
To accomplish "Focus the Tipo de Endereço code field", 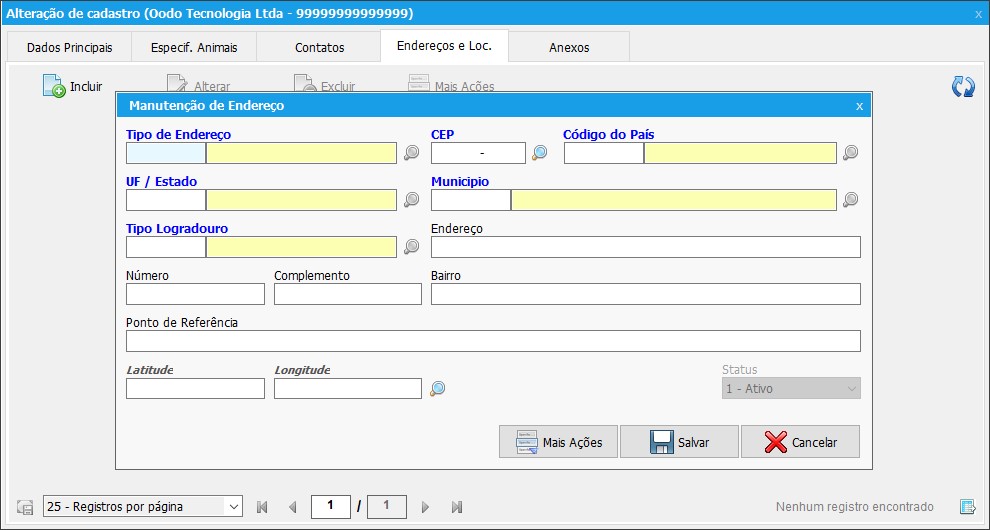I will (166, 153).
